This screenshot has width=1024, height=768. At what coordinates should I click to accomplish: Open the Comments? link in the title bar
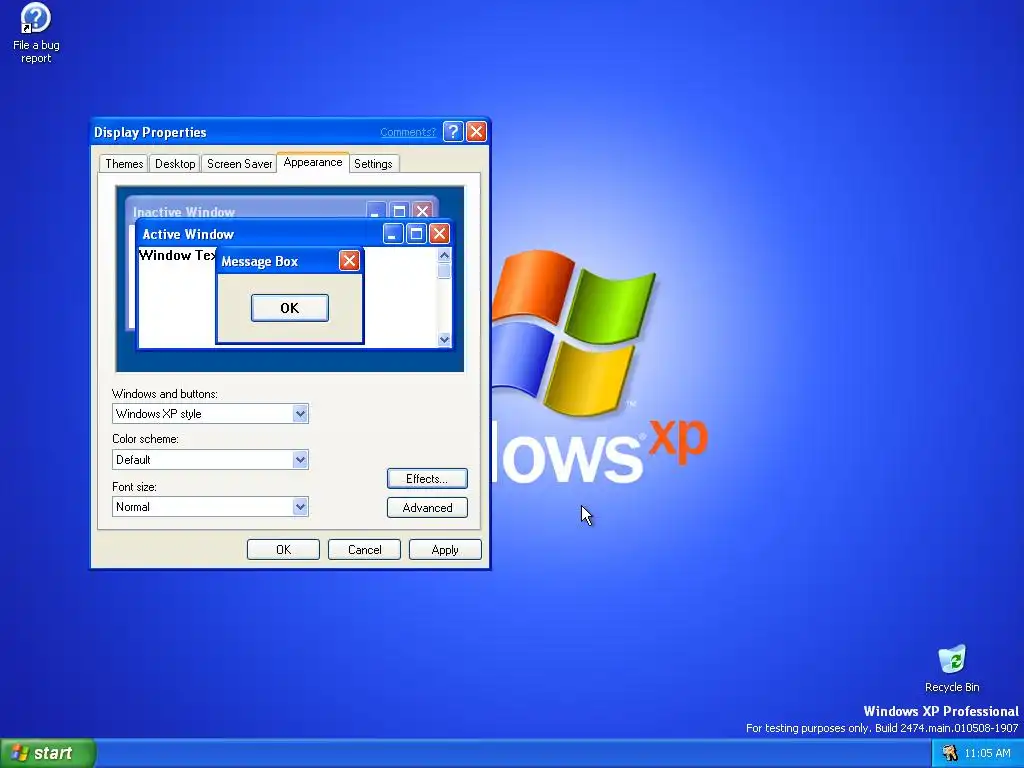[x=408, y=132]
